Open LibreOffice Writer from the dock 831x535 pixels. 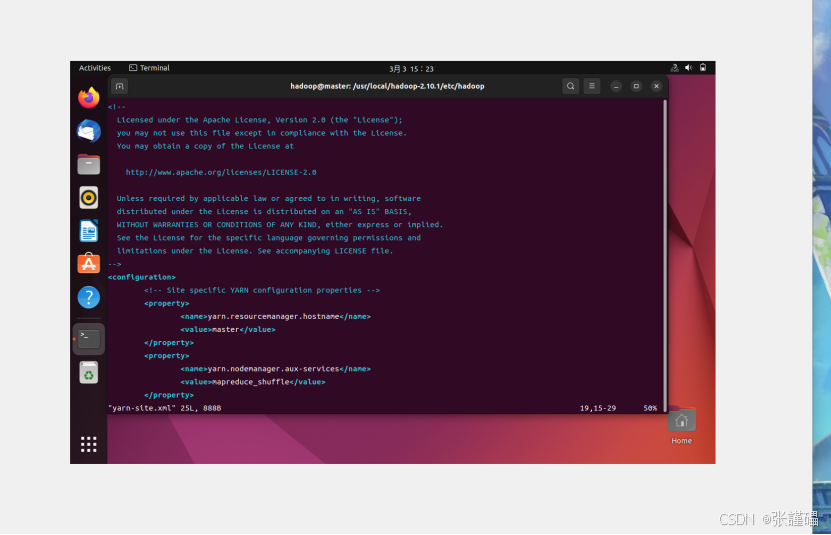point(89,231)
